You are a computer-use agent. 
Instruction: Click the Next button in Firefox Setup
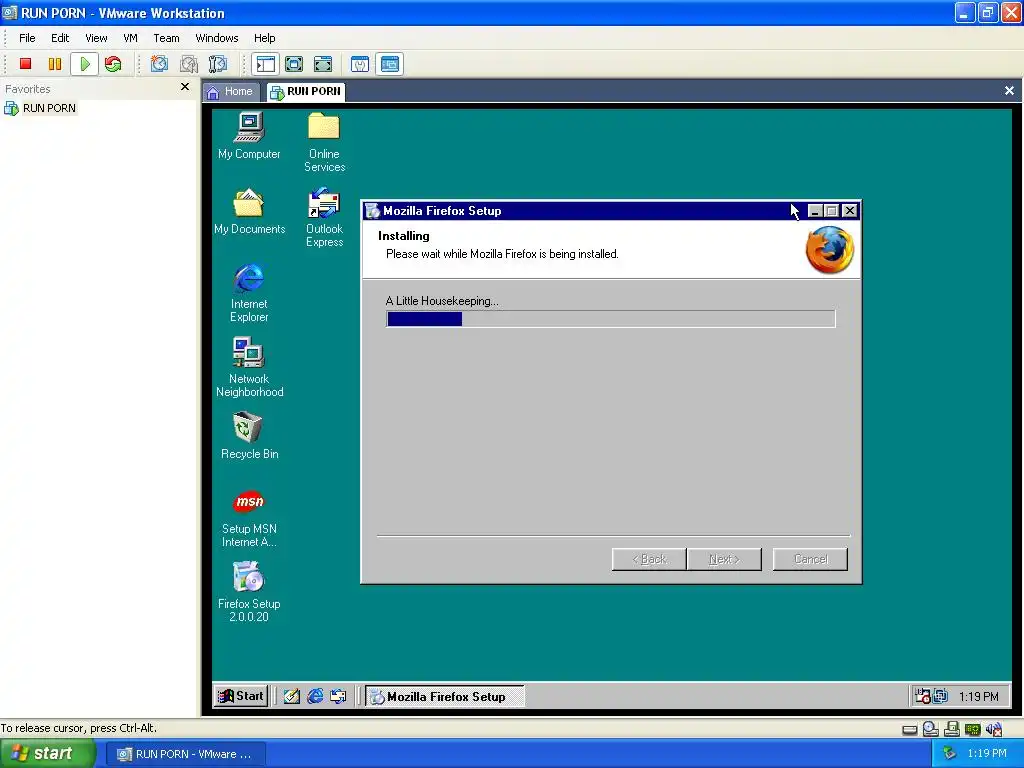(724, 559)
